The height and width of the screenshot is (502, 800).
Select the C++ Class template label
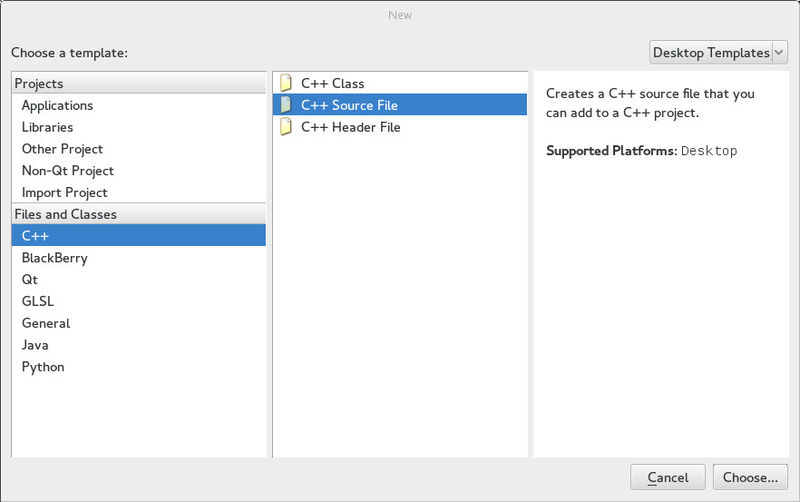coord(333,83)
